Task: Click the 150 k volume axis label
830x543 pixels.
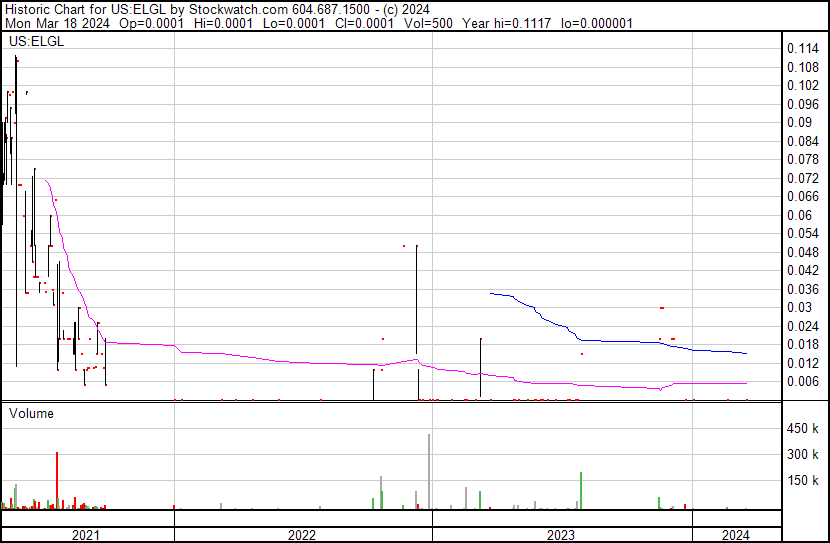Action: click(x=803, y=481)
